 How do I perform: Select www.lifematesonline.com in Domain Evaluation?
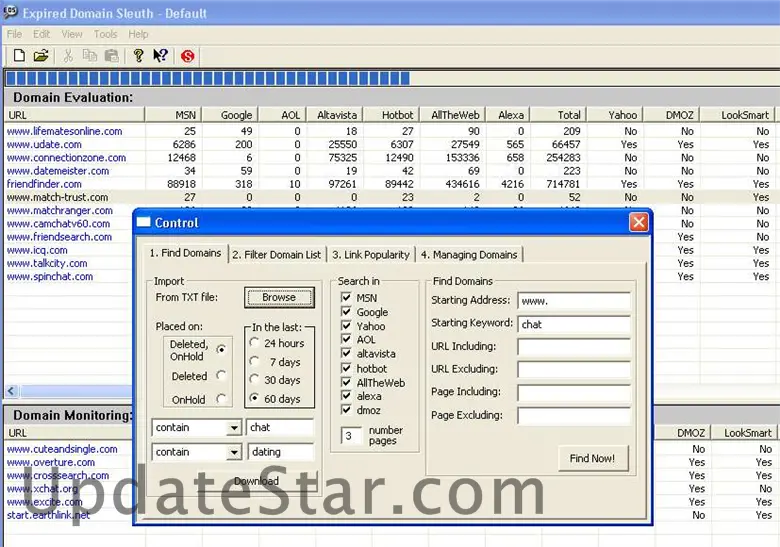pyautogui.click(x=64, y=131)
